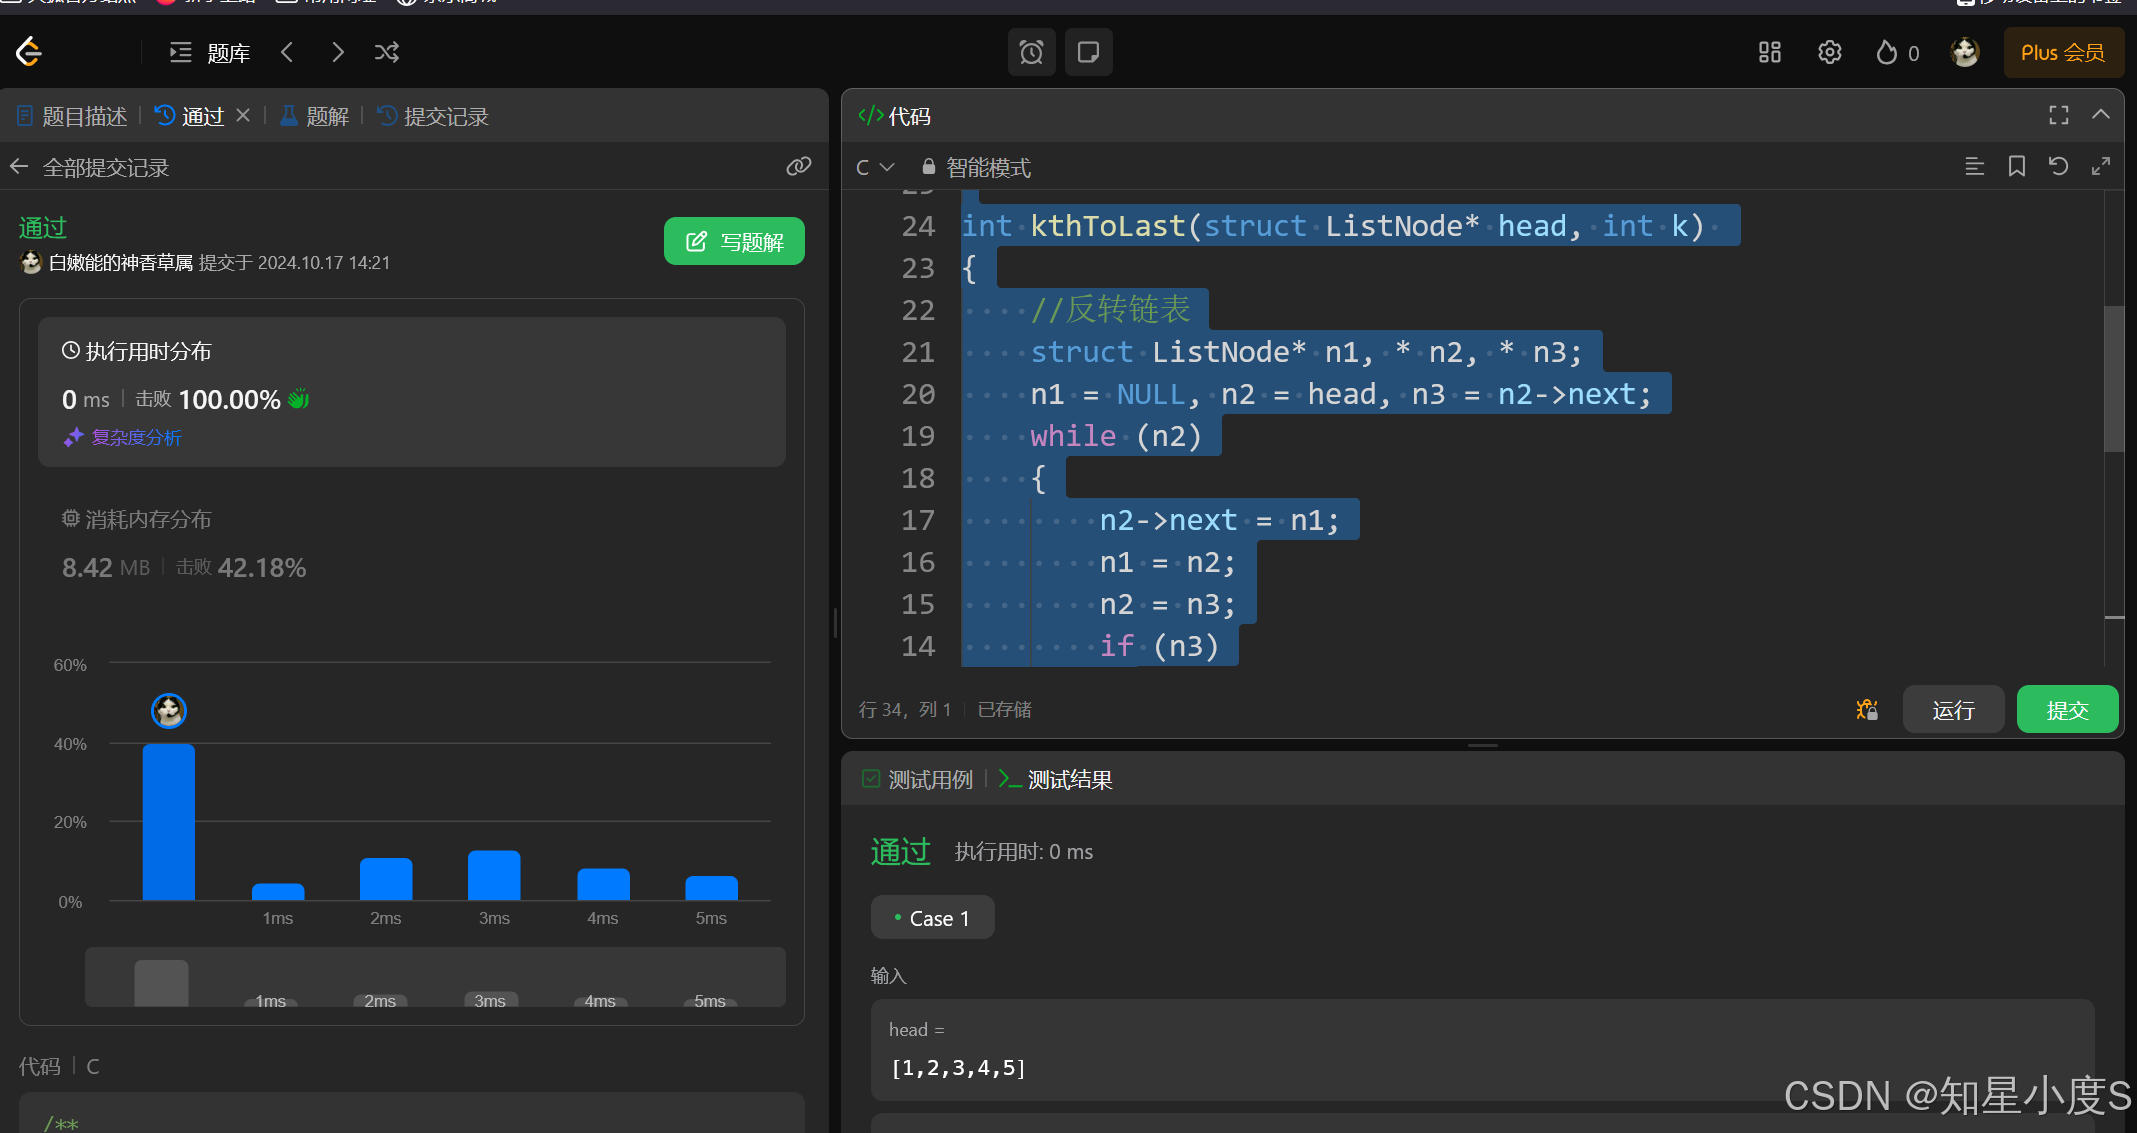Image resolution: width=2137 pixels, height=1133 pixels.
Task: Copy submission link via chain icon
Action: click(x=798, y=167)
